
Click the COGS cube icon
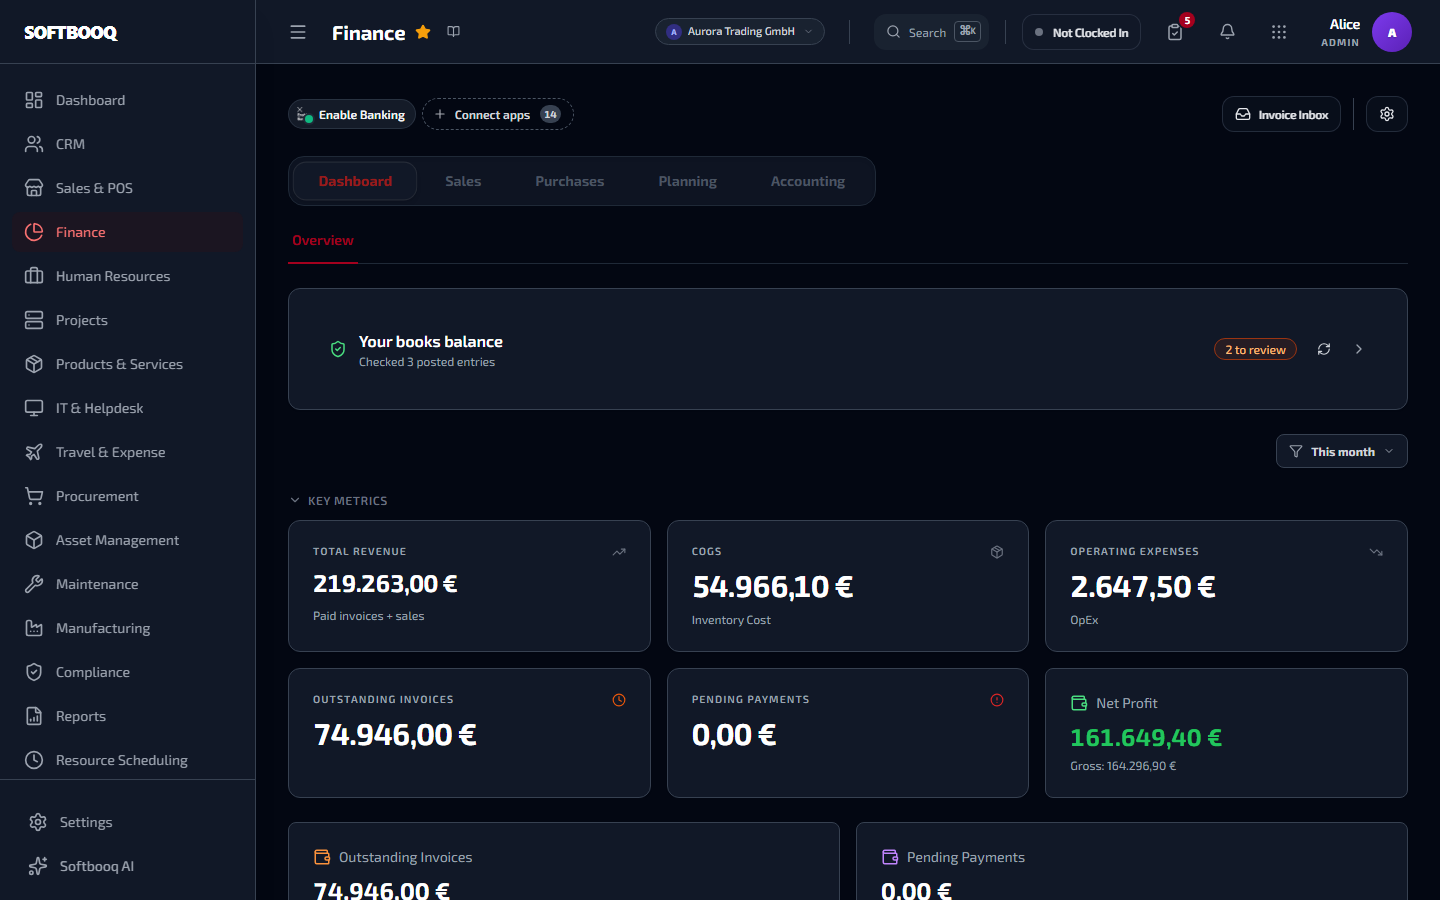click(997, 552)
